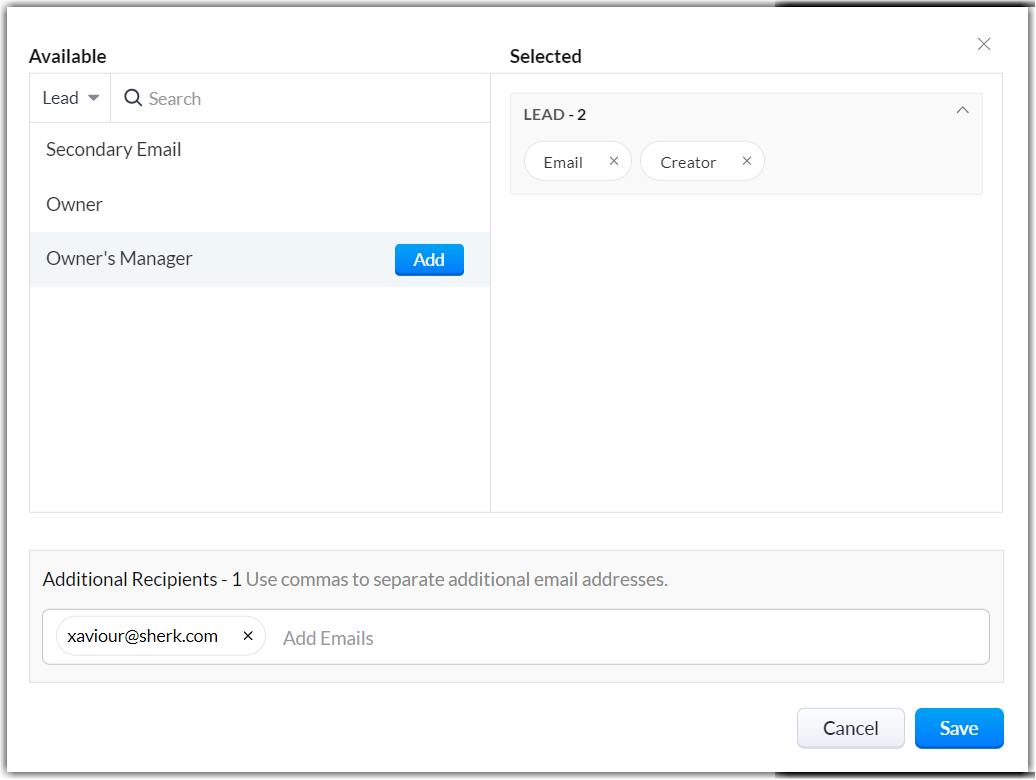Close the recipients dialog with the X
Viewport: 1036px width, 780px height.
[x=984, y=44]
